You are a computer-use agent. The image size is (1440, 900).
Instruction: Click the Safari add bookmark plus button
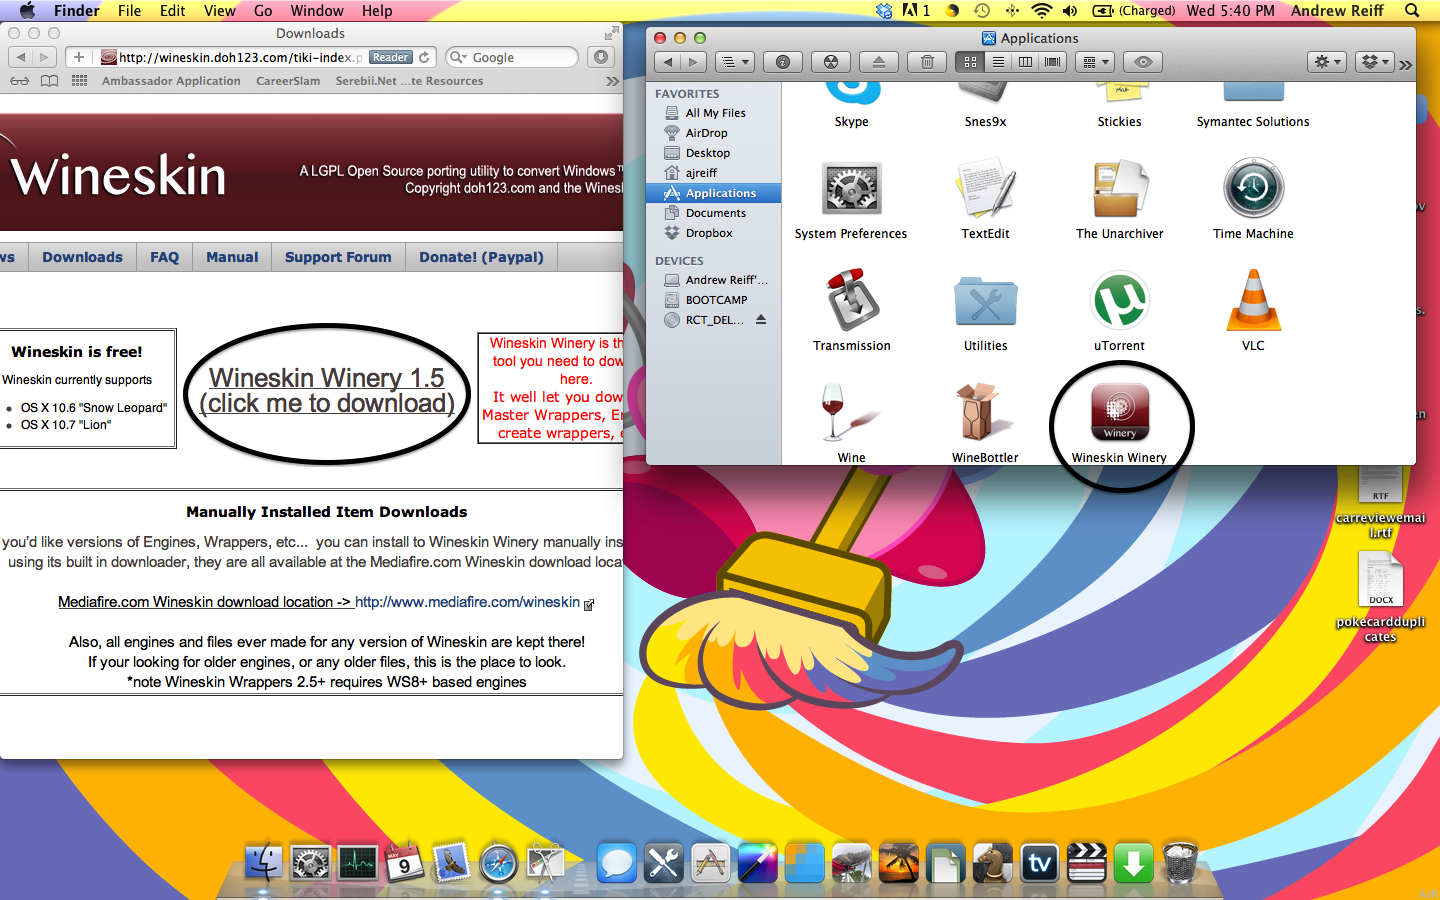(x=79, y=57)
